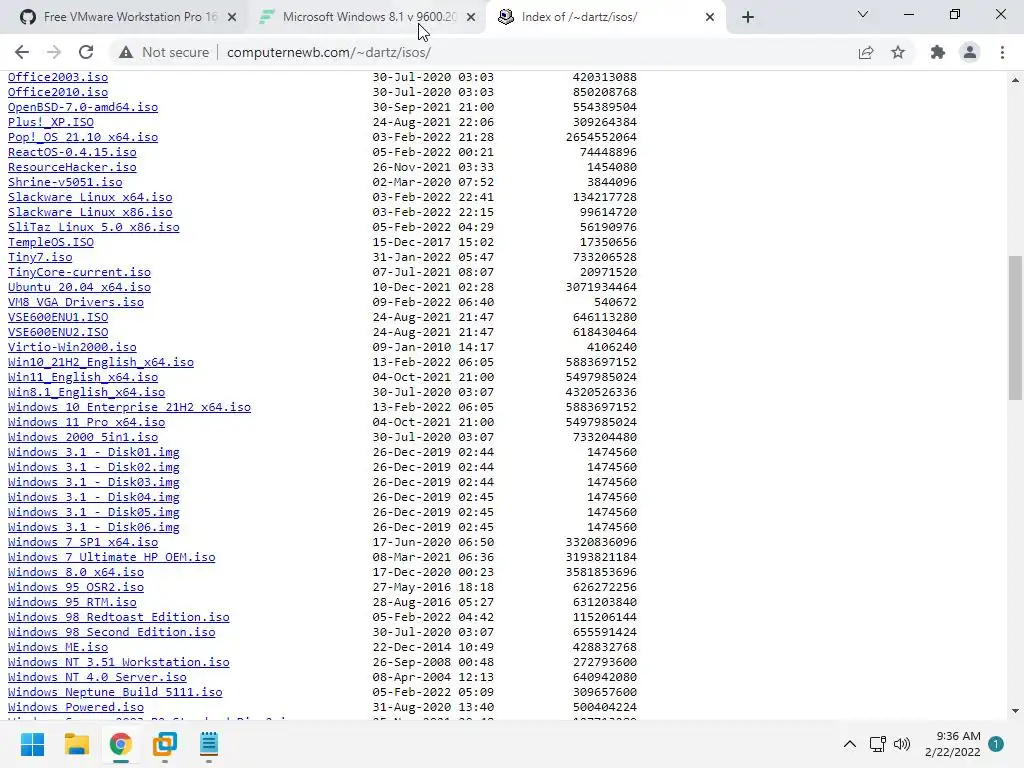Screen dimensions: 1024x768
Task: Open Win8.1_English_x64.iso link
Action: [x=86, y=392]
